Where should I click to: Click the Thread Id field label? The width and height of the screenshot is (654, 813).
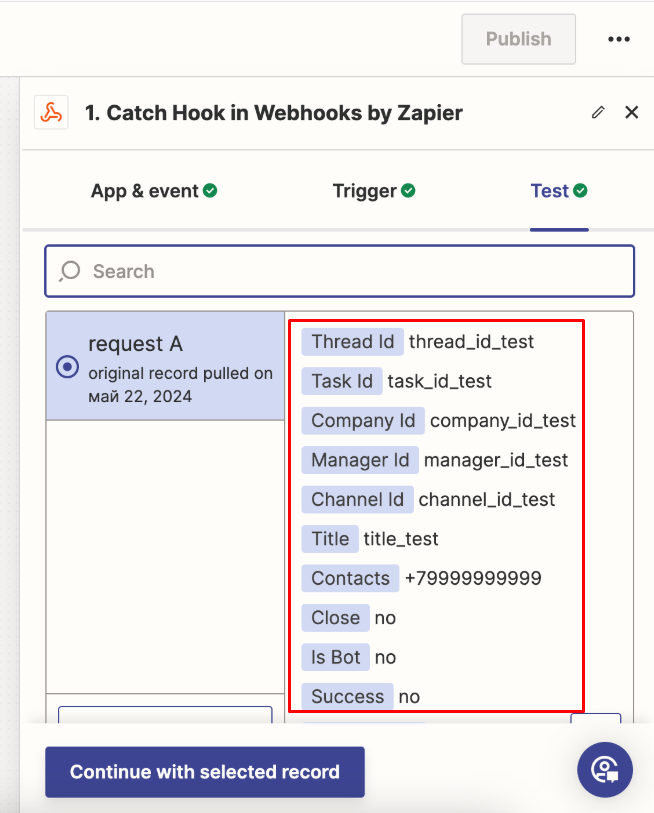(x=352, y=342)
